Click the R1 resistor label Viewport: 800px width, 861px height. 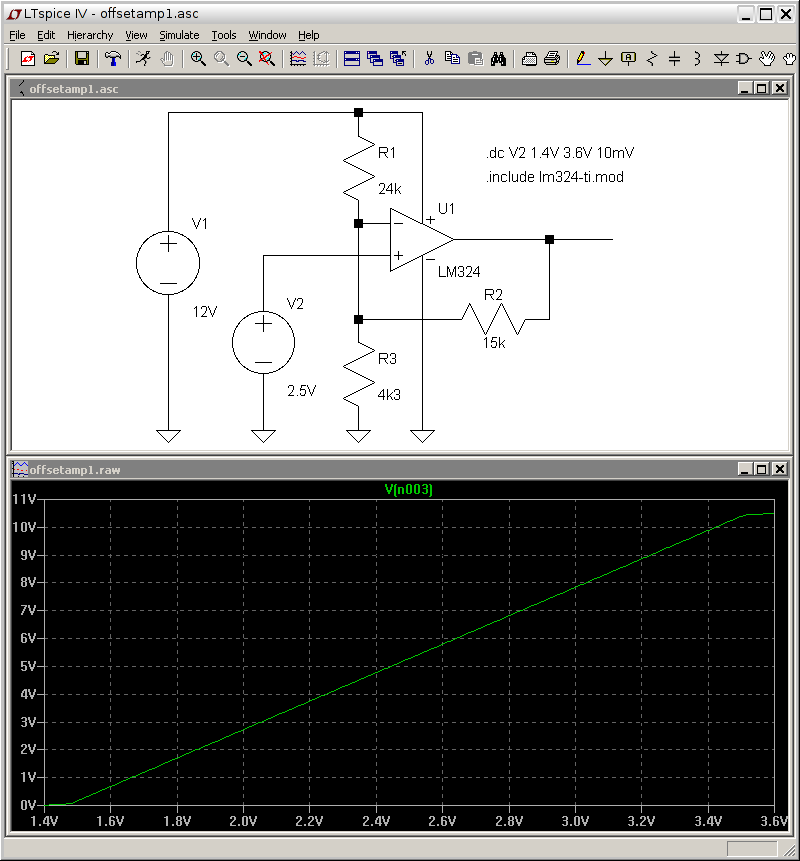pyautogui.click(x=387, y=153)
